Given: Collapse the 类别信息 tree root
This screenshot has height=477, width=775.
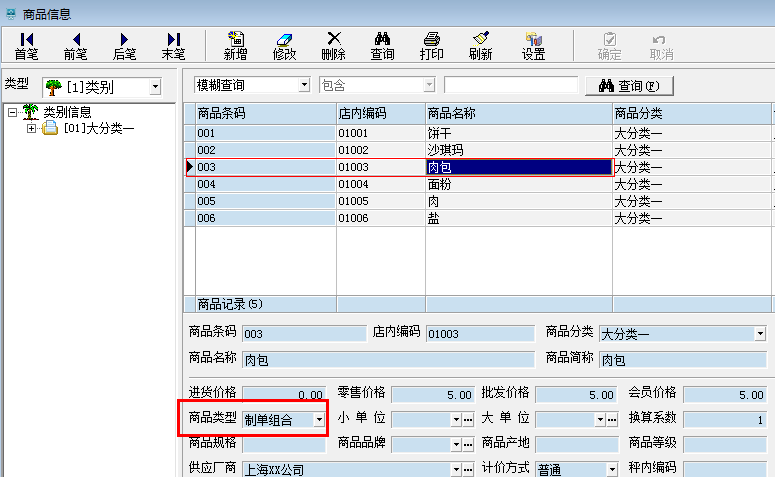Looking at the screenshot, I should point(12,113).
